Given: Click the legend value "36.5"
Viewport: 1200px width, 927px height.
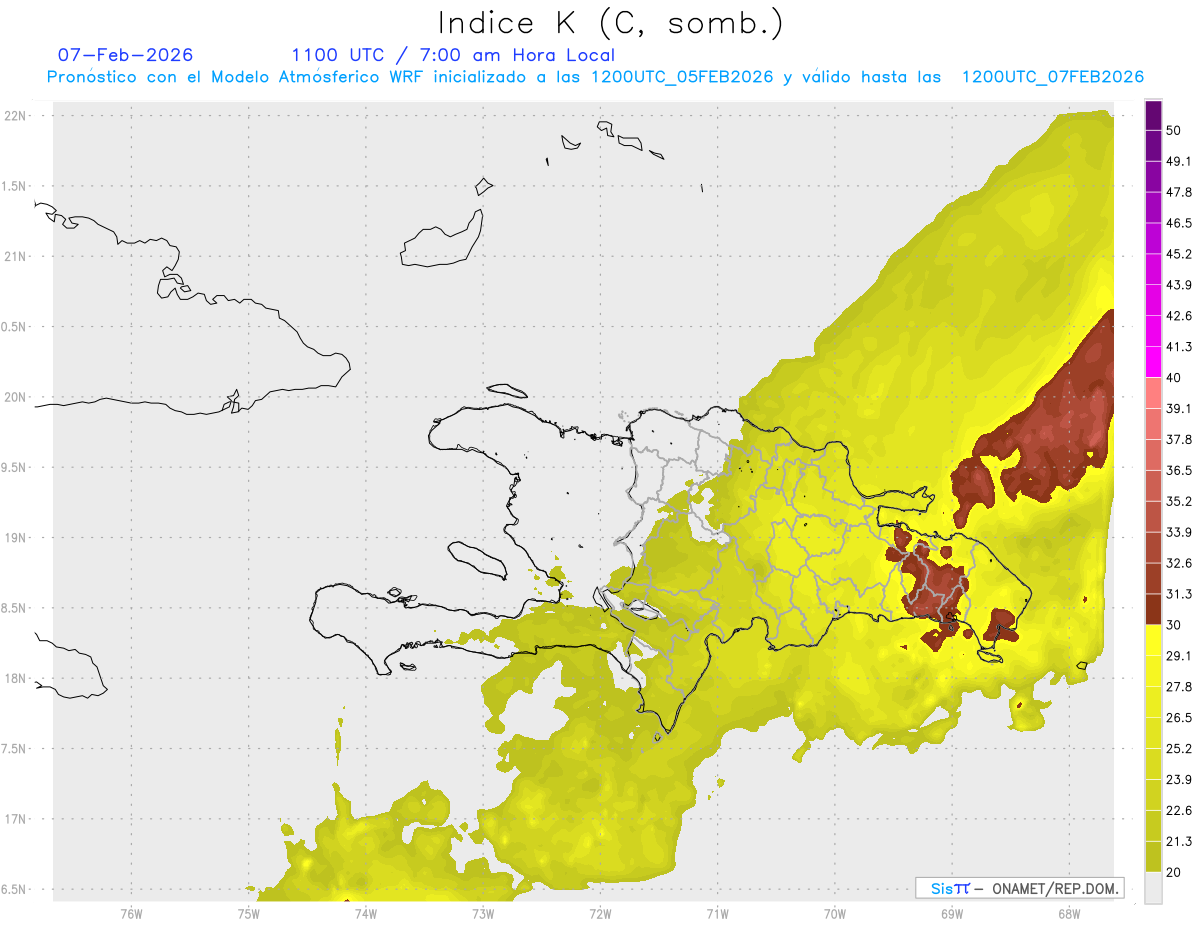Looking at the screenshot, I should [x=1179, y=470].
